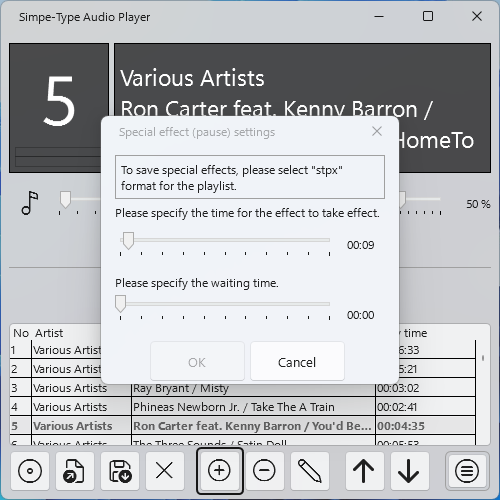The height and width of the screenshot is (500, 500).
Task: Remove track with minus circle icon
Action: (x=264, y=471)
